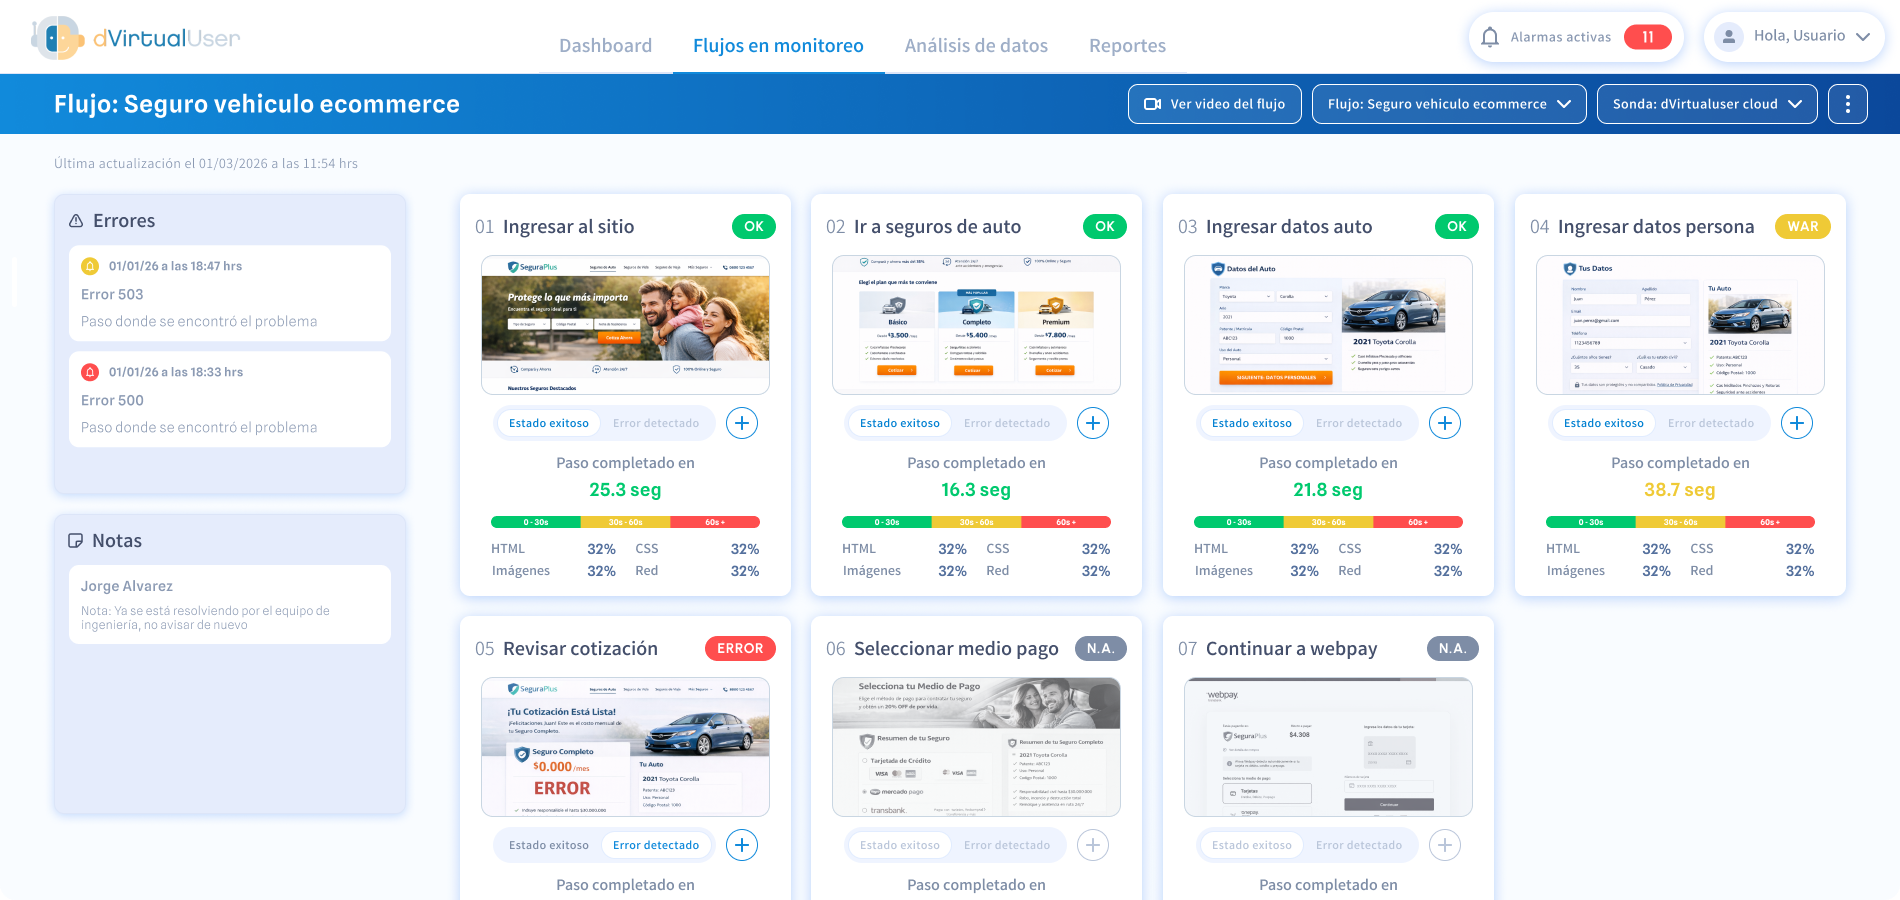The width and height of the screenshot is (1900, 900).
Task: Click plus icon on Ir a seguros de auto card
Action: [x=1092, y=423]
